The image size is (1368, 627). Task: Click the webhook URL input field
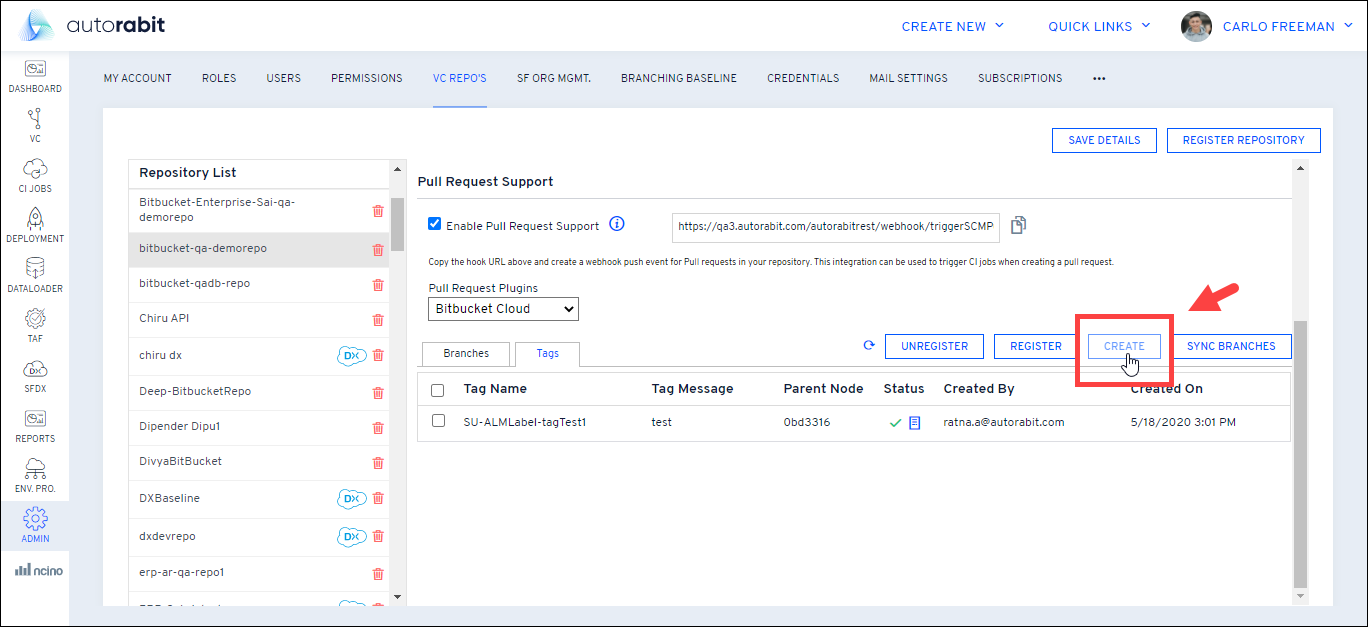(x=835, y=227)
